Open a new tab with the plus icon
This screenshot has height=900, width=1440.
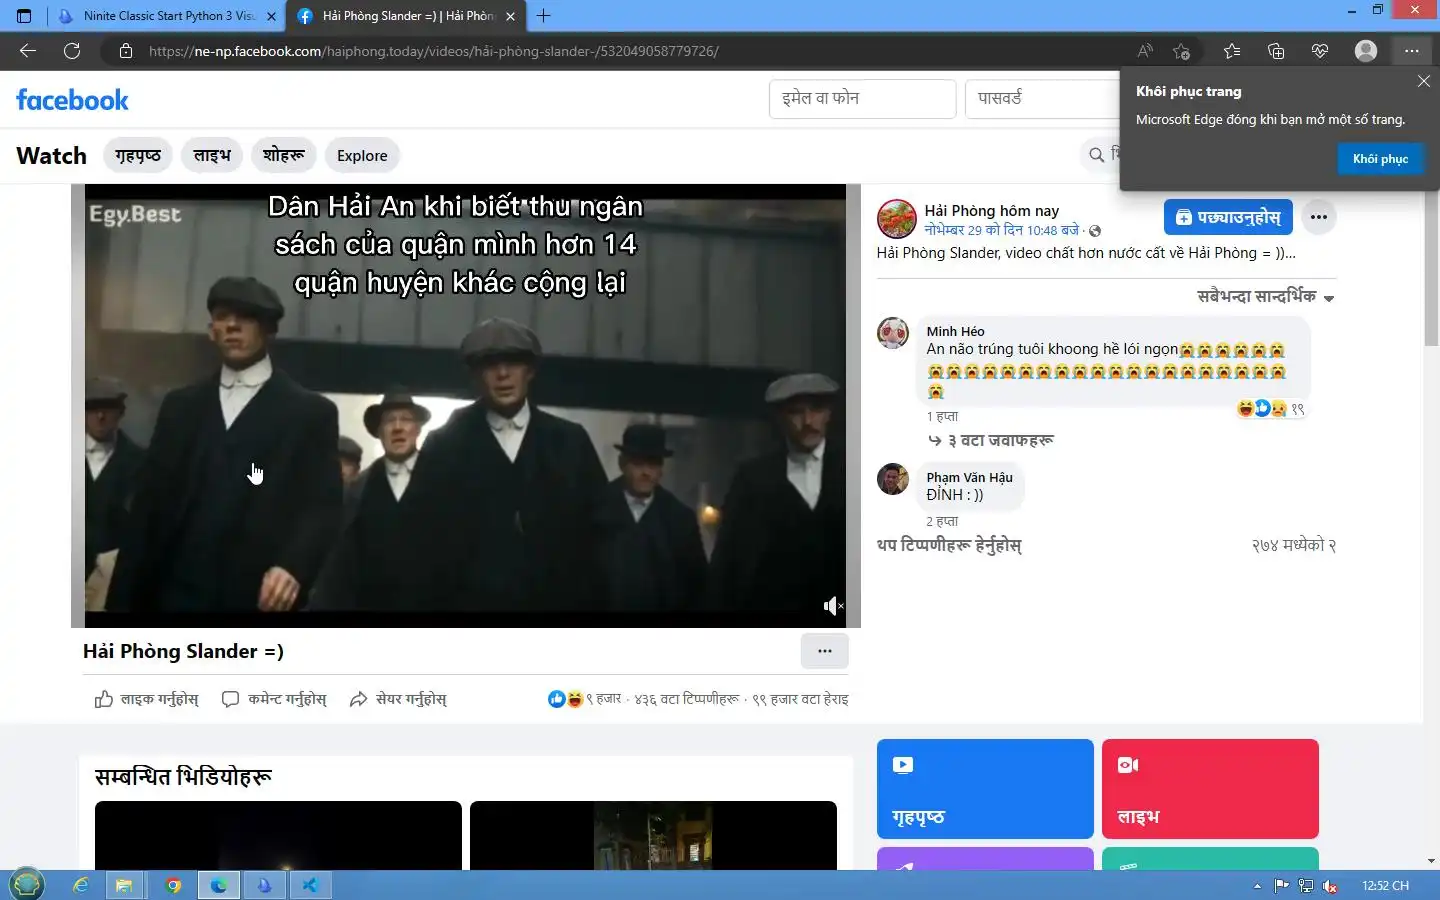(x=543, y=16)
